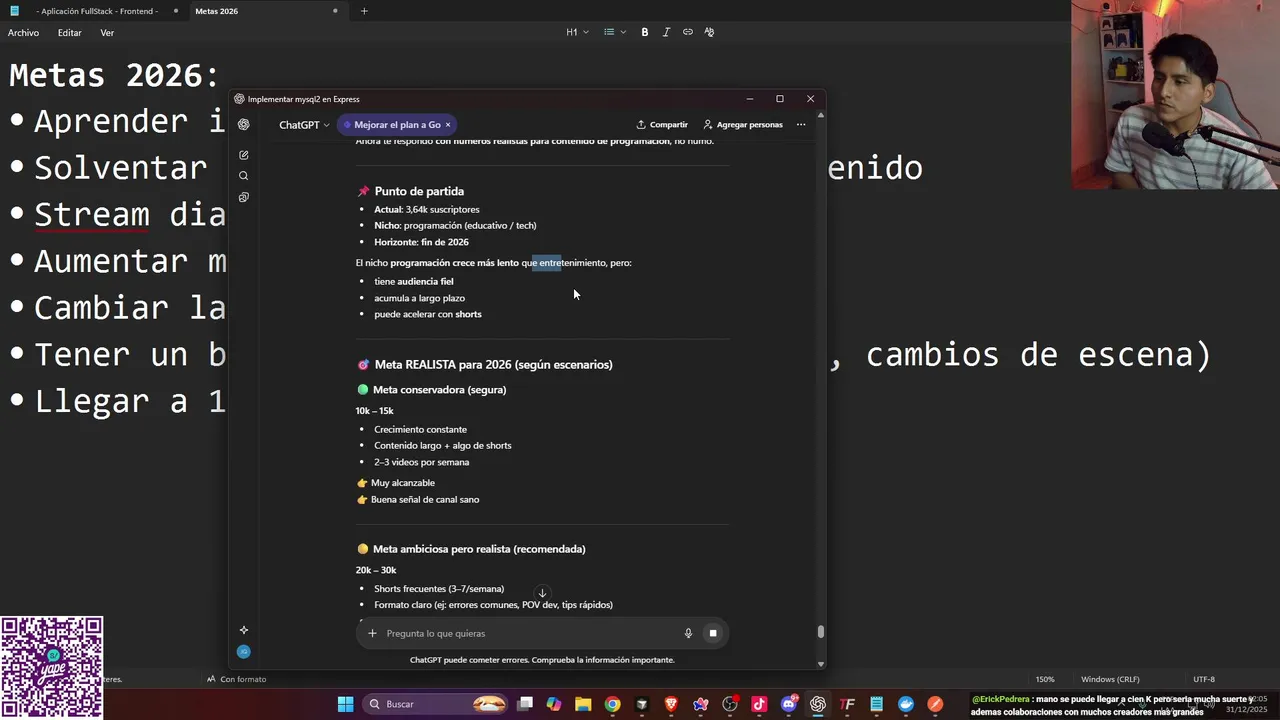Open Google Chrome from the taskbar
The height and width of the screenshot is (720, 1280).
pos(612,704)
